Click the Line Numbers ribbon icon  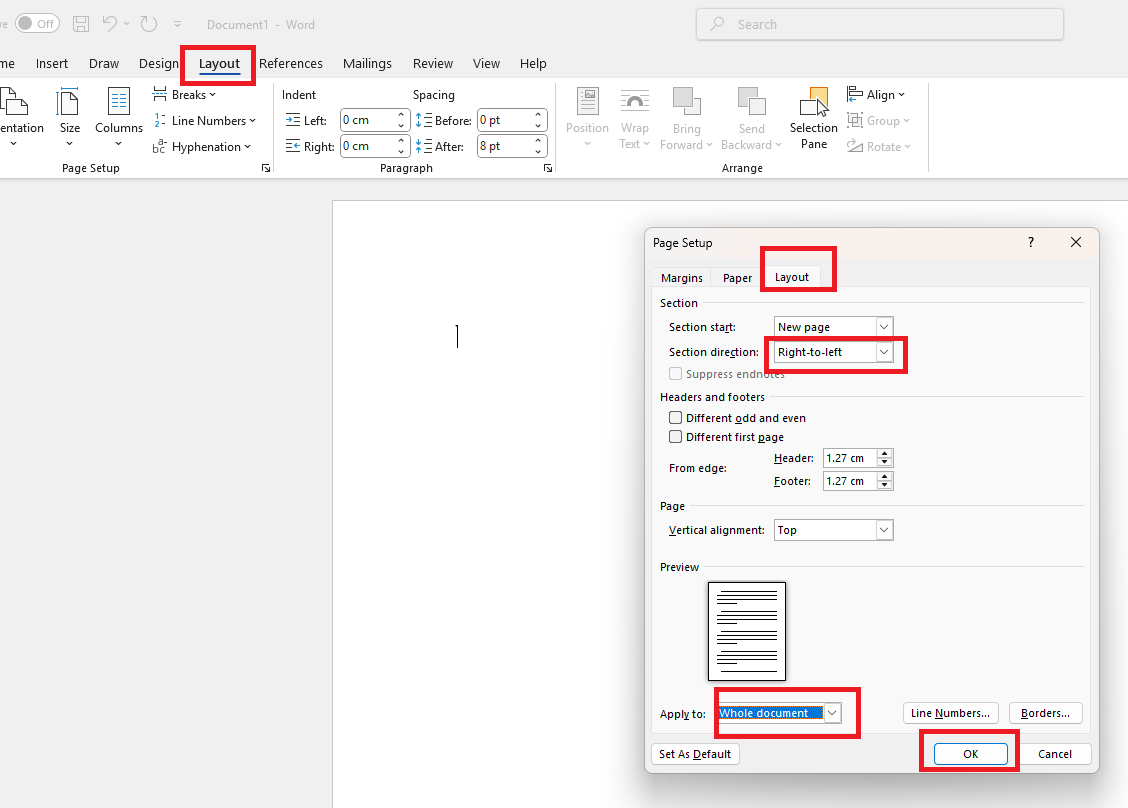pyautogui.click(x=160, y=121)
